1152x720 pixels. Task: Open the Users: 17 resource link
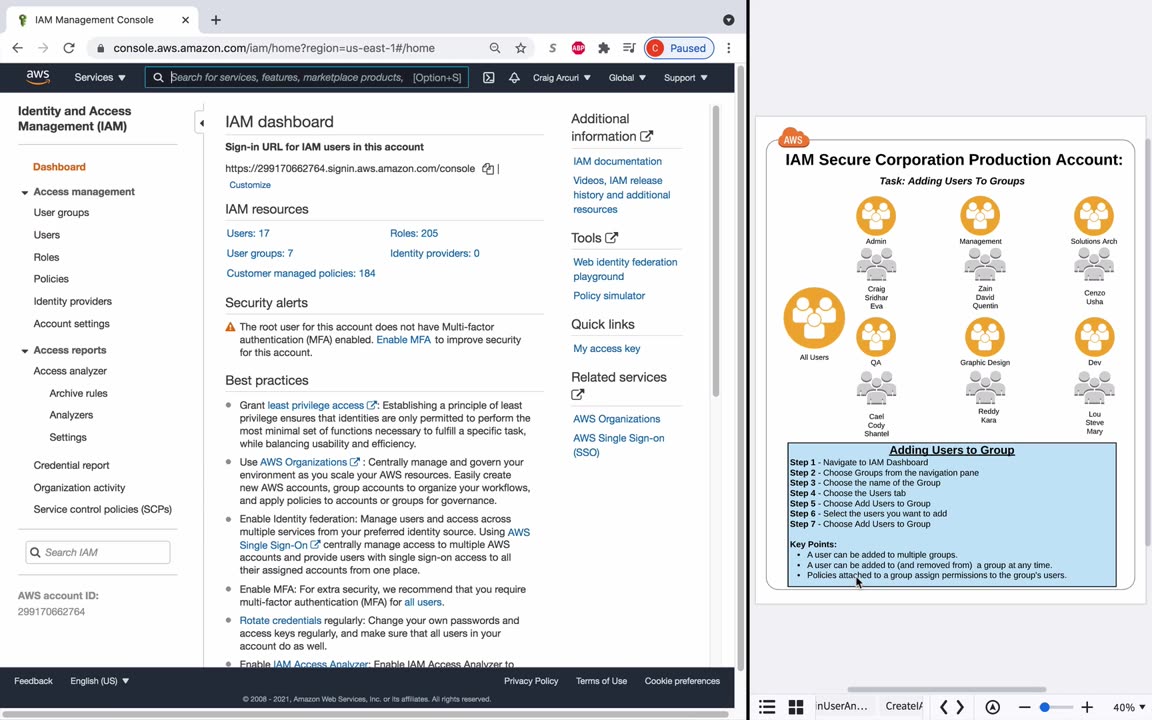tap(248, 233)
